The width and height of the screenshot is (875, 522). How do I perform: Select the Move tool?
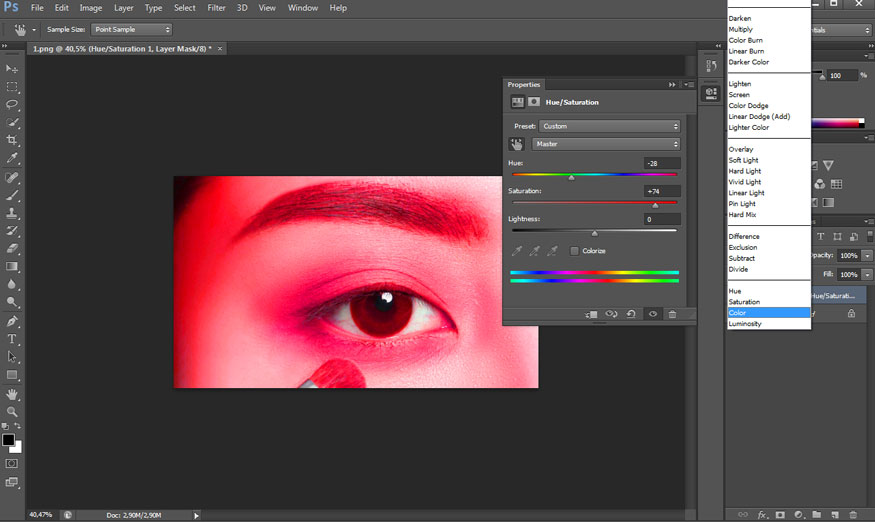(x=12, y=69)
